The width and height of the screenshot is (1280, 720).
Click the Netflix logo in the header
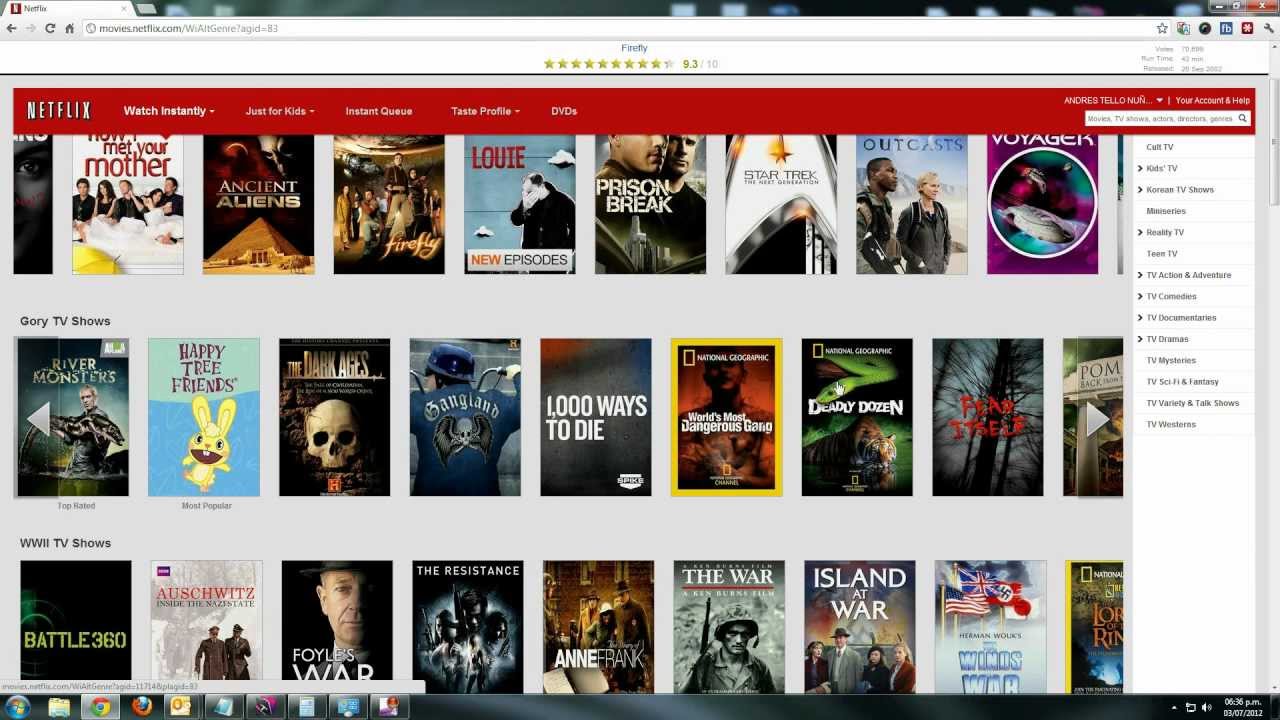59,111
